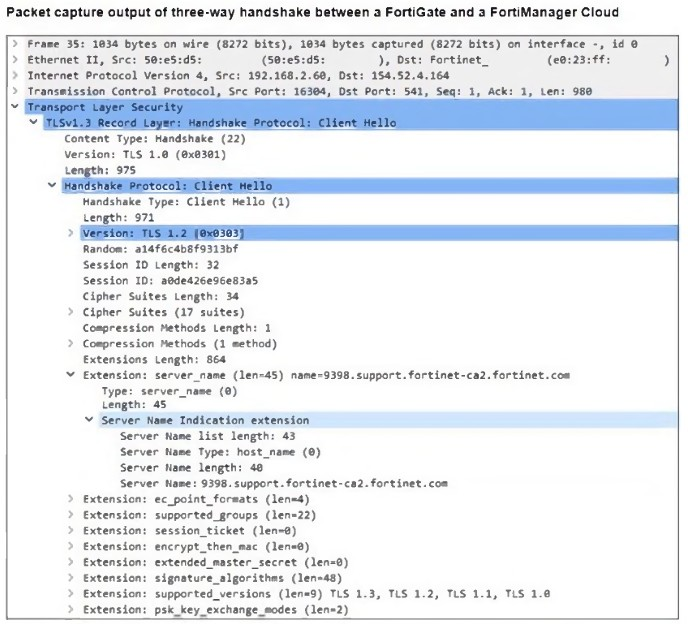
Task: Select Extension: server_name (len=45) row text
Action: [326, 376]
